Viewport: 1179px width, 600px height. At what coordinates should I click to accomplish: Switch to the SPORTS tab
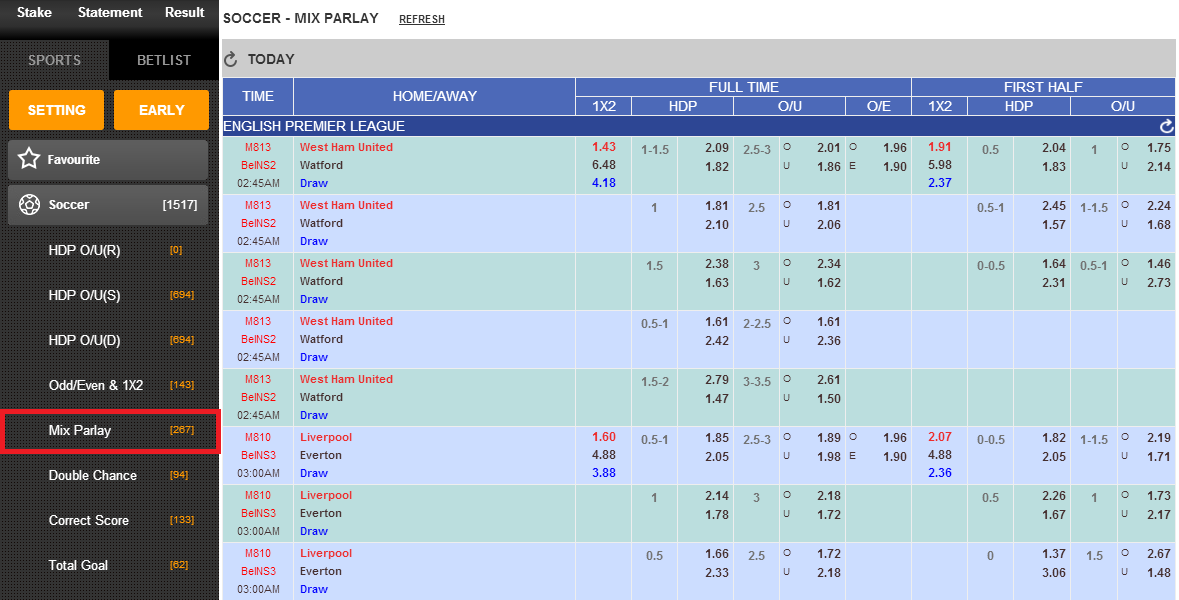54,60
